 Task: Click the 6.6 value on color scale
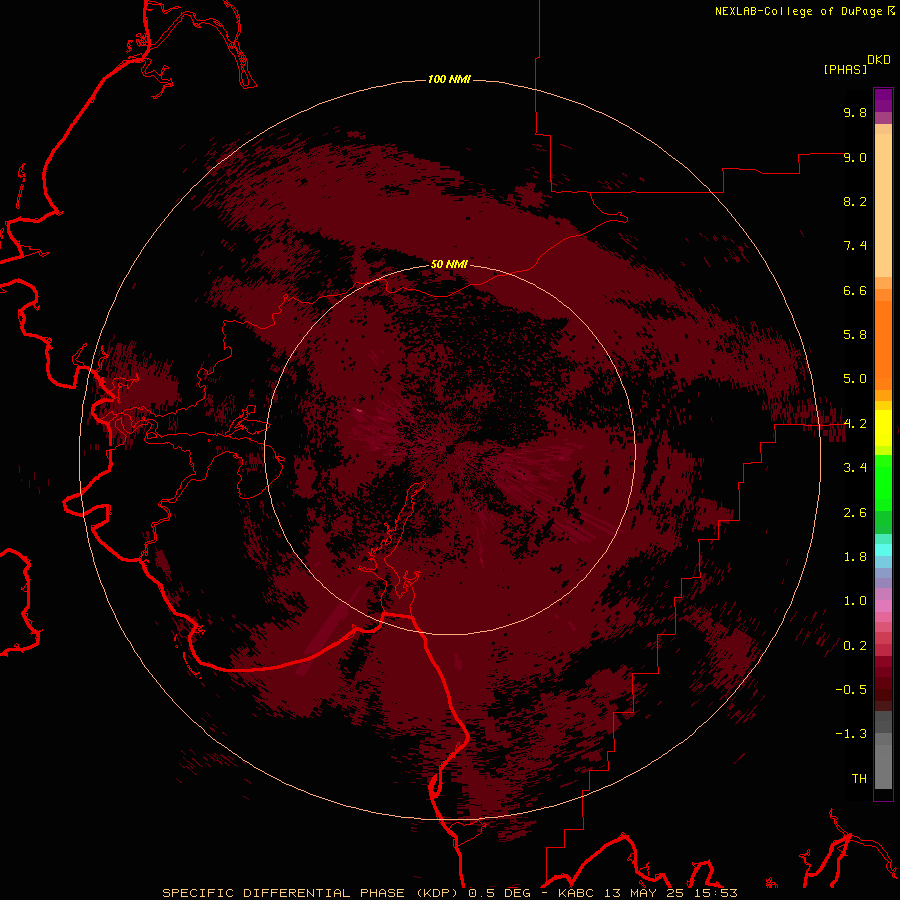tap(855, 290)
